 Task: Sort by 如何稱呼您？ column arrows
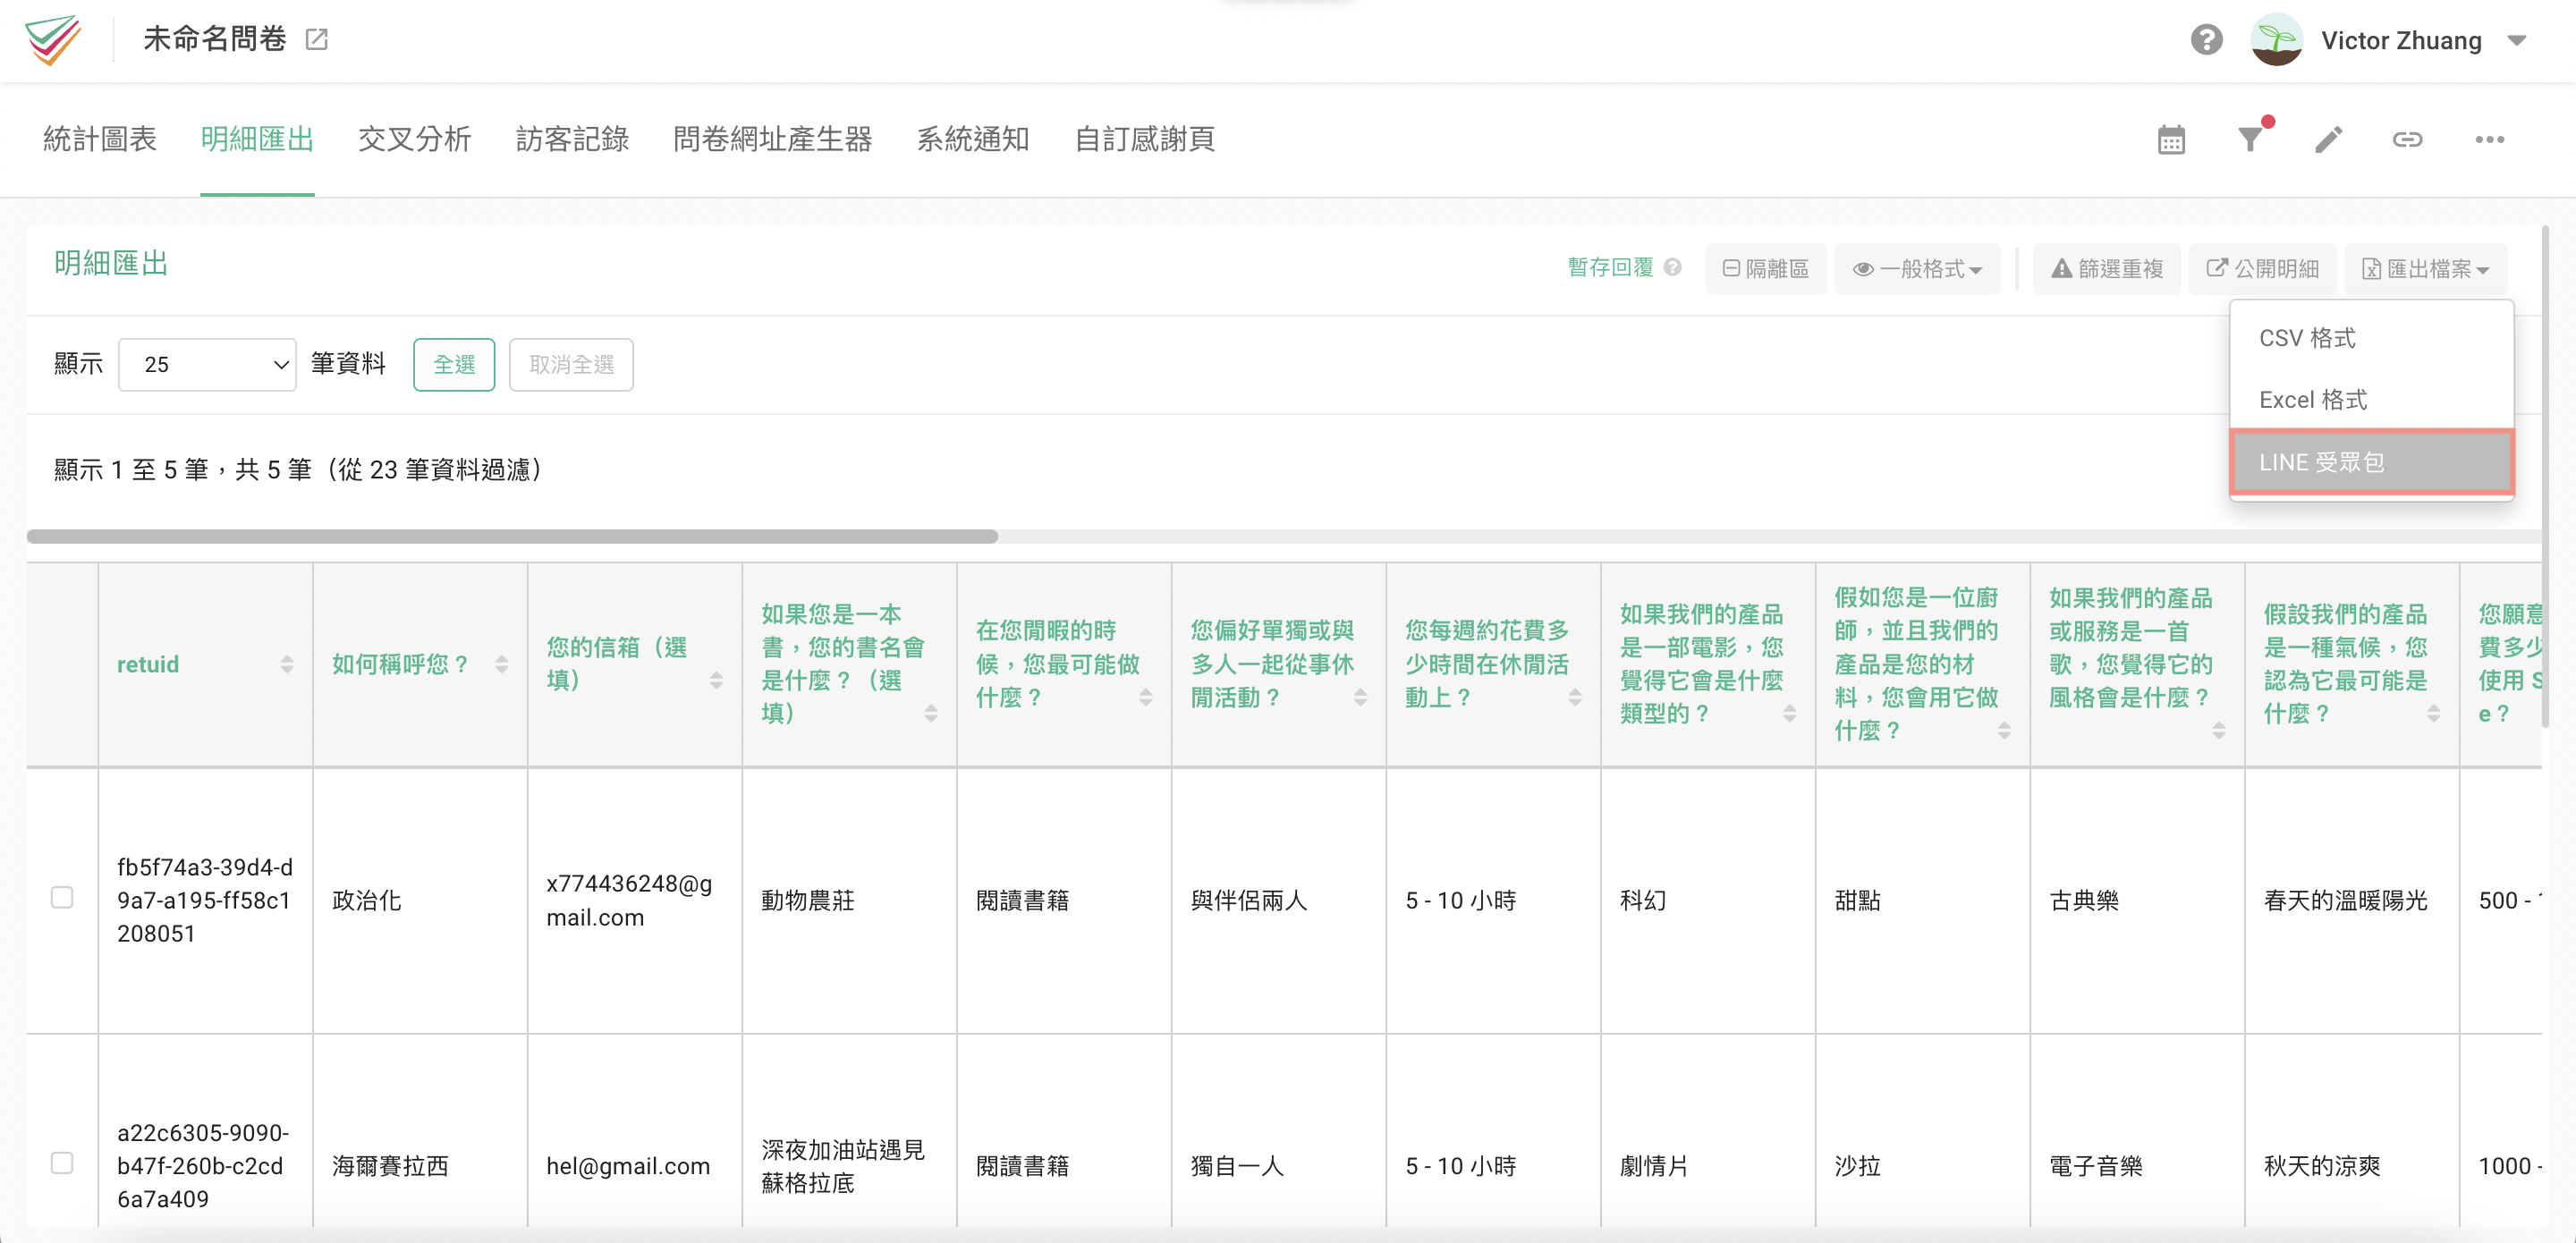(502, 665)
